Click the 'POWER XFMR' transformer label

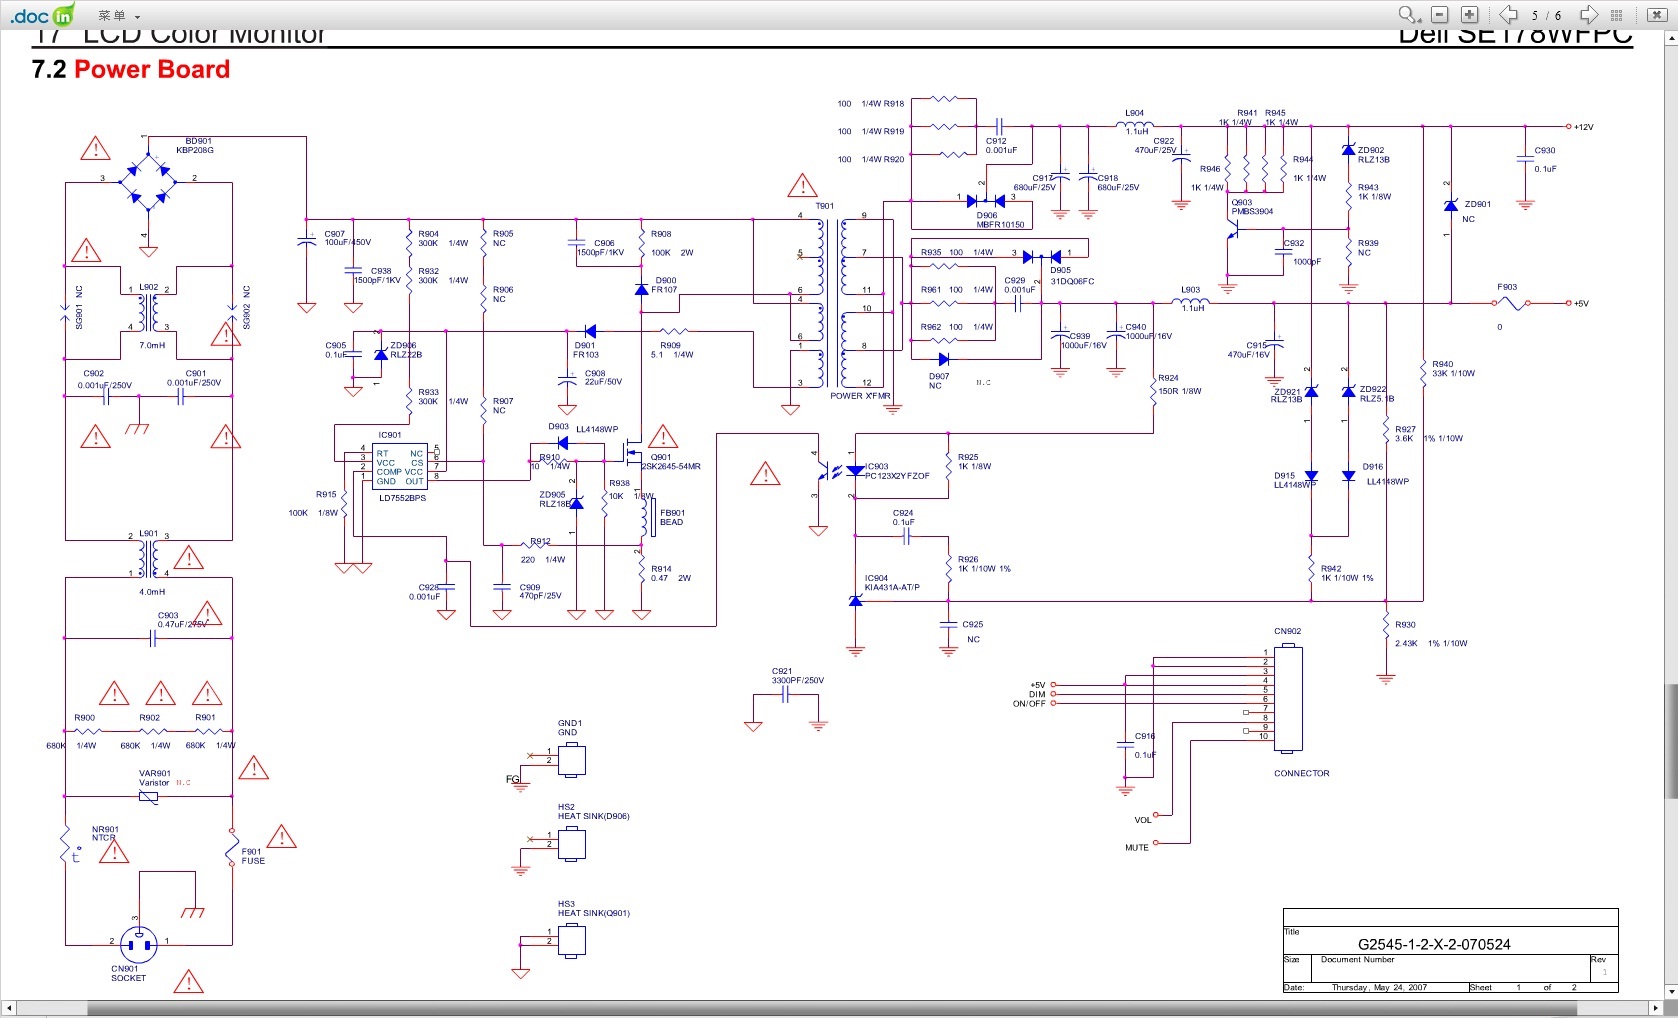tap(860, 396)
